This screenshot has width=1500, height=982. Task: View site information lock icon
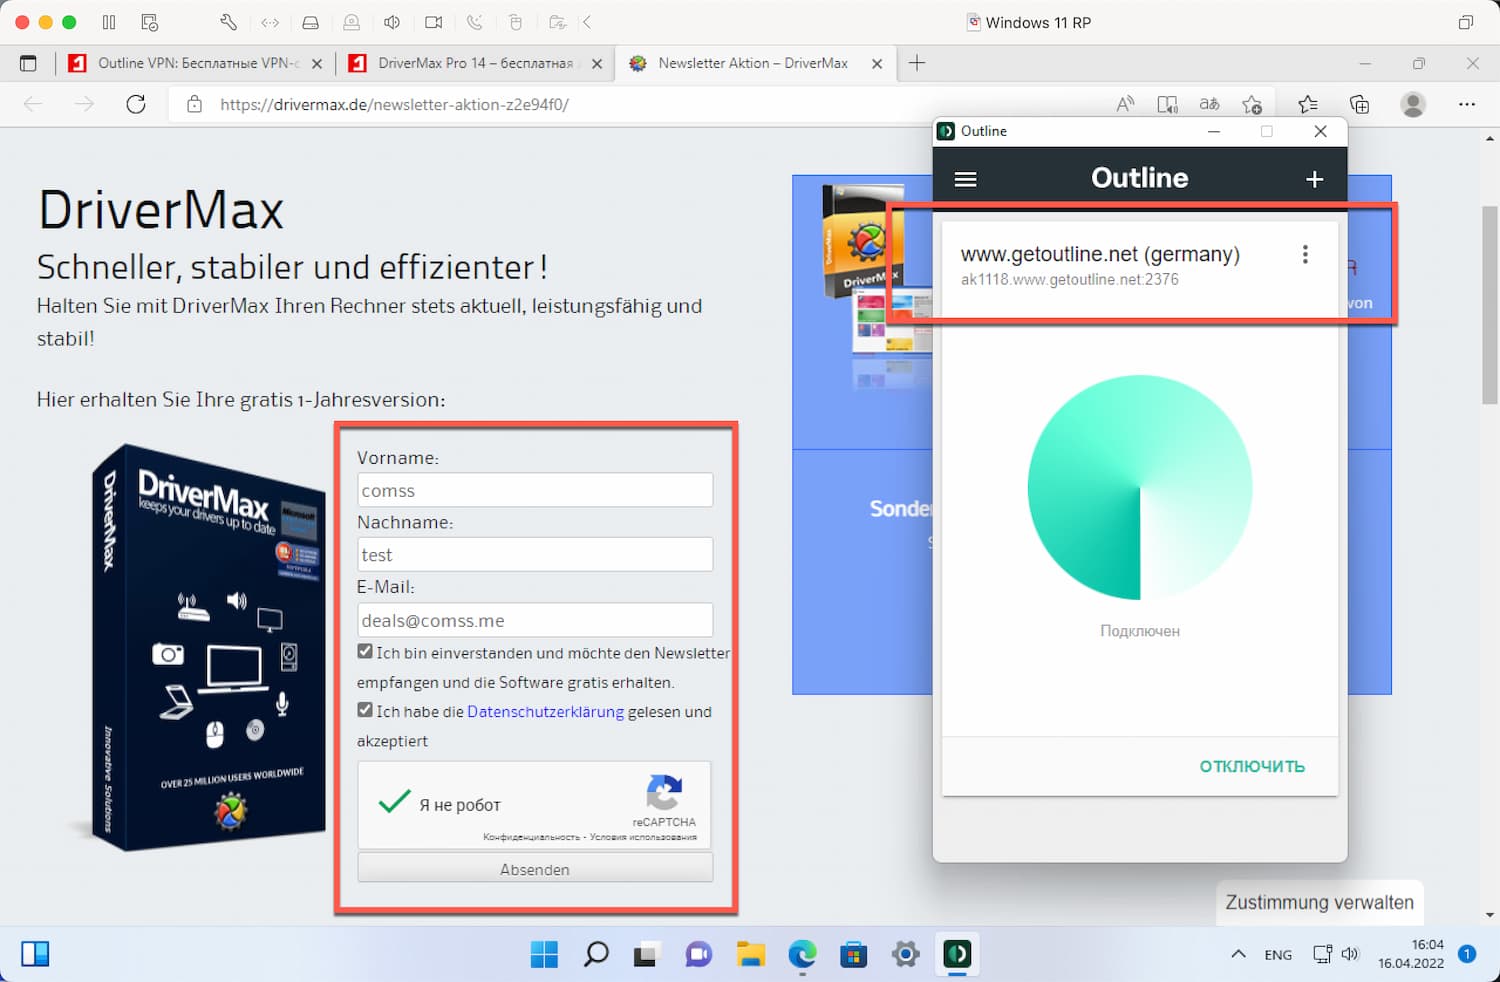coord(195,104)
